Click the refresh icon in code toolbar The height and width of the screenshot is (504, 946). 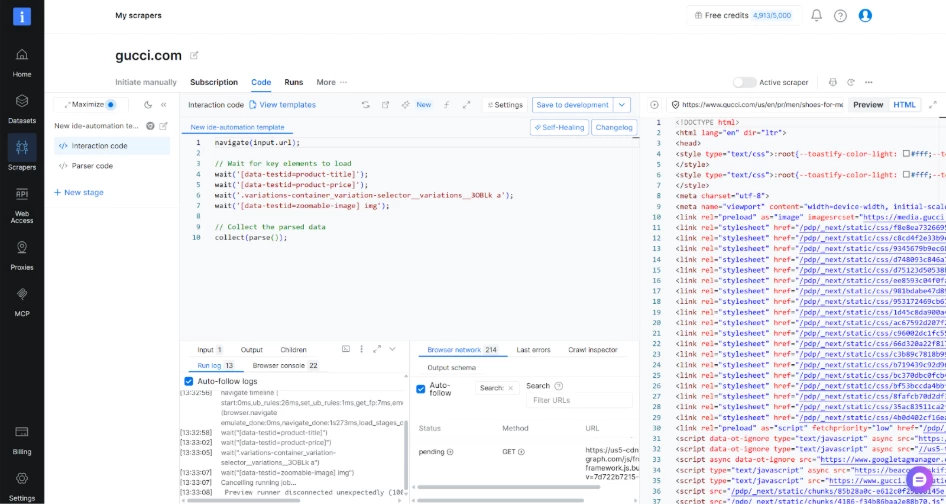click(x=366, y=104)
